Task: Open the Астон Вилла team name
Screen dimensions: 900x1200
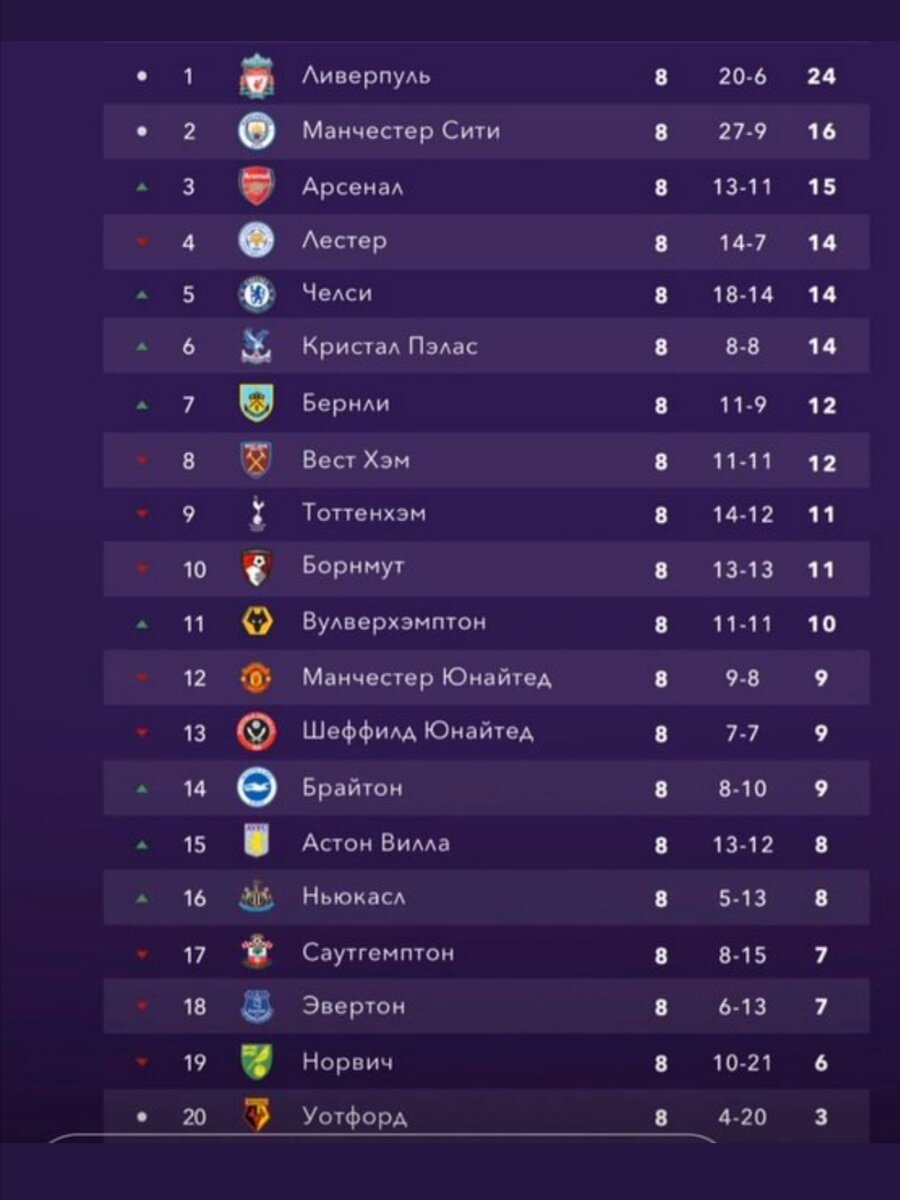Action: pyautogui.click(x=376, y=843)
